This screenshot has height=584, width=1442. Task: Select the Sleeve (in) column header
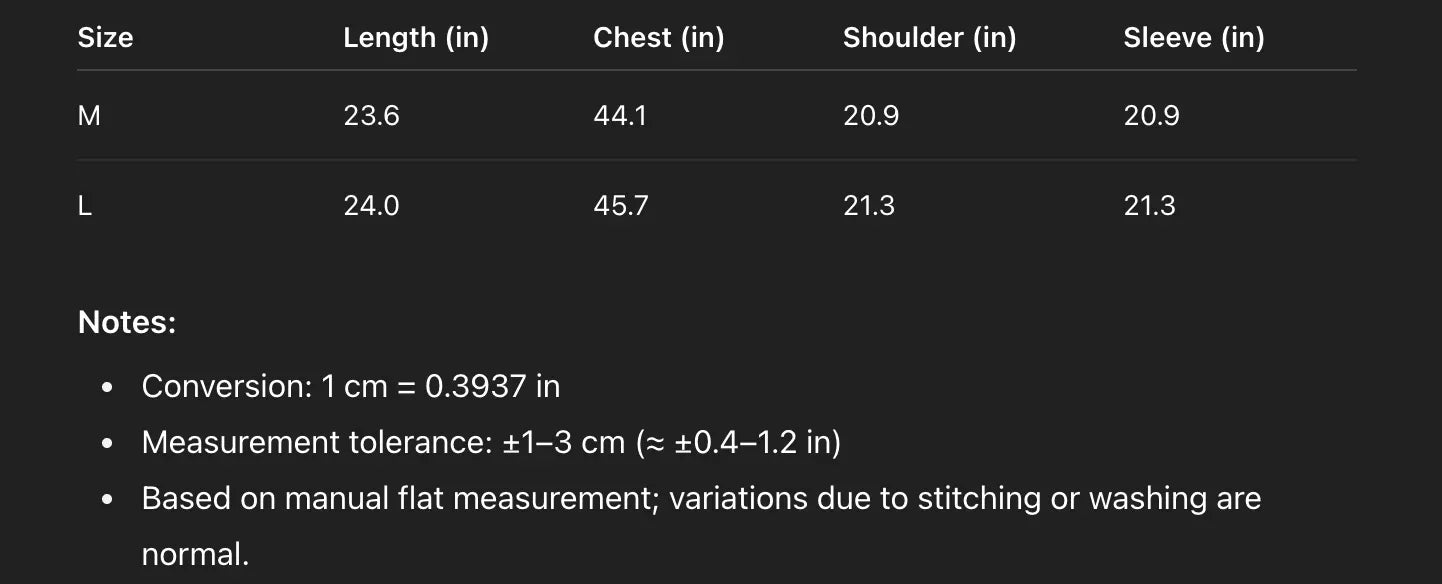(1193, 38)
